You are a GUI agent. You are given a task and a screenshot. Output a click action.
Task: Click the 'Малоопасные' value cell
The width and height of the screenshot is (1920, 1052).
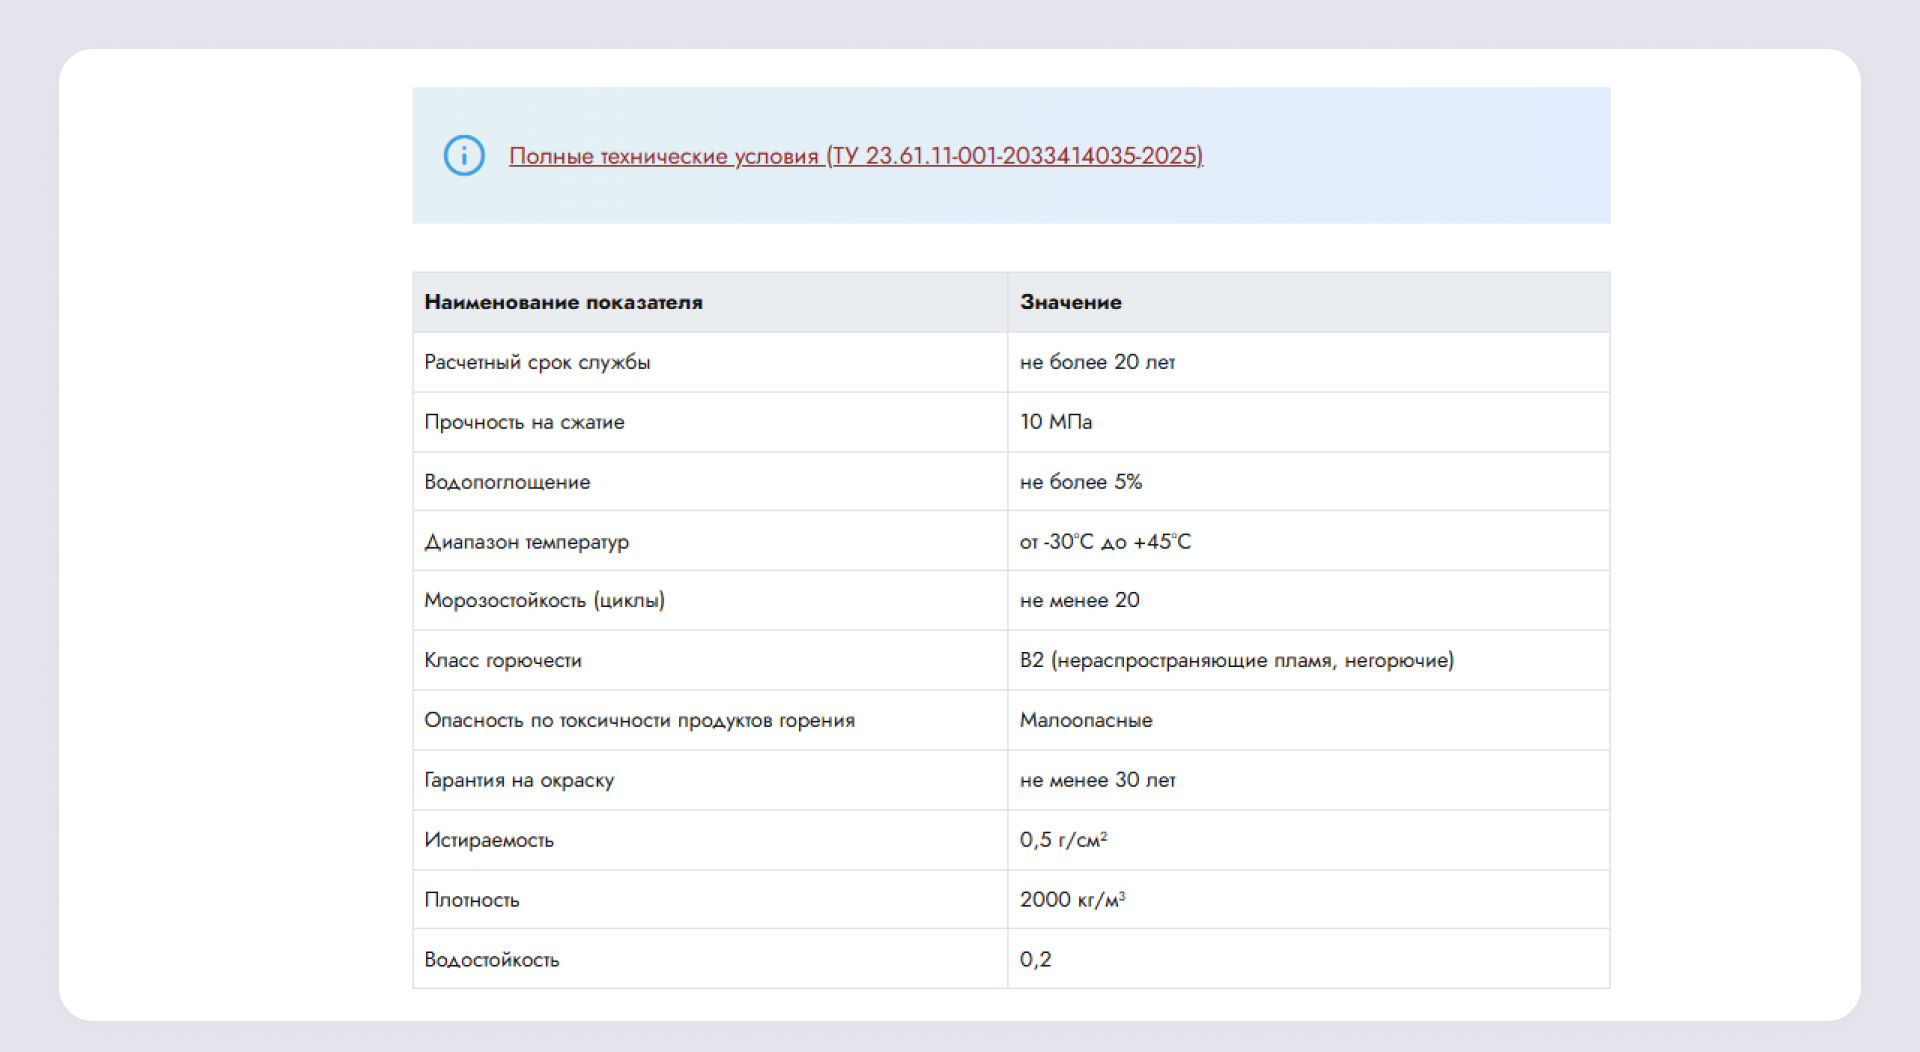click(x=1085, y=720)
